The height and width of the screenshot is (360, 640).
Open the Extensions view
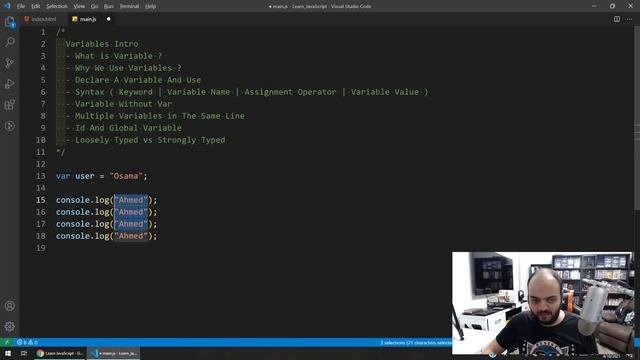coord(10,105)
